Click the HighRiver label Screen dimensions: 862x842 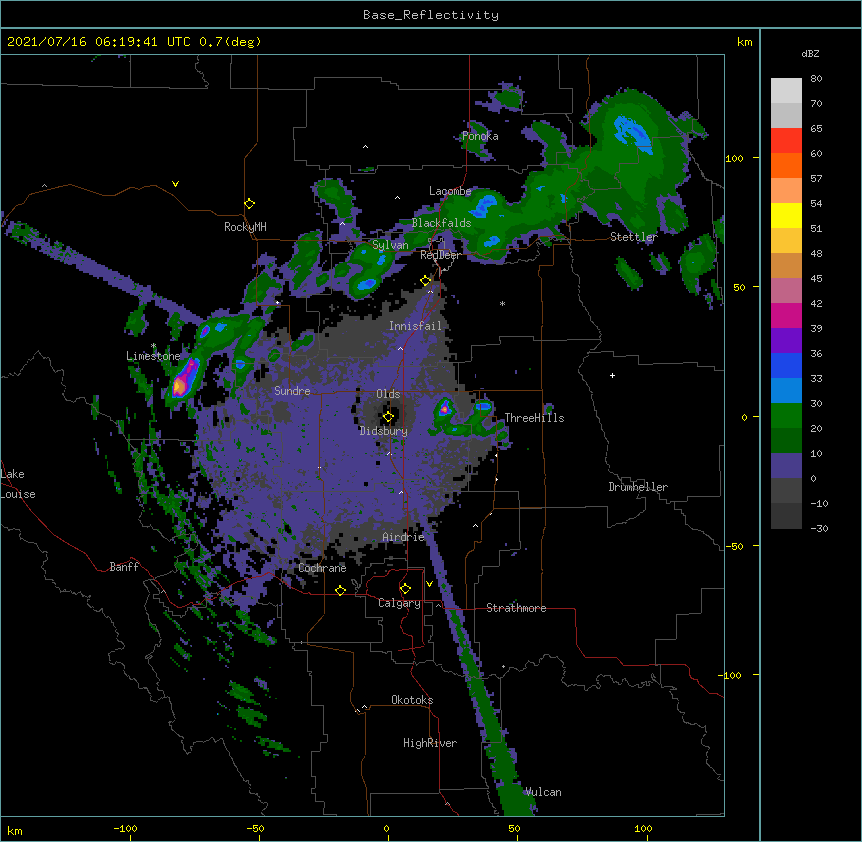point(430,743)
